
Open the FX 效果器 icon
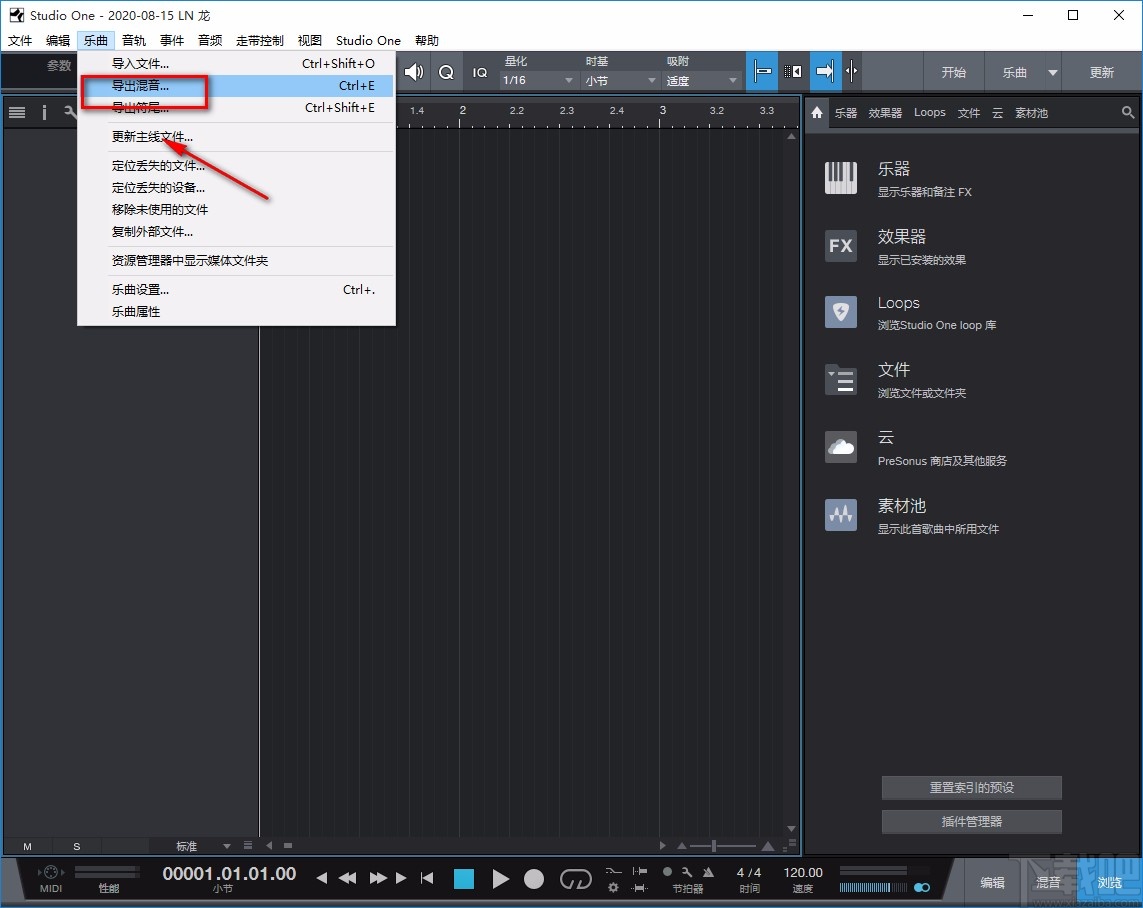840,246
